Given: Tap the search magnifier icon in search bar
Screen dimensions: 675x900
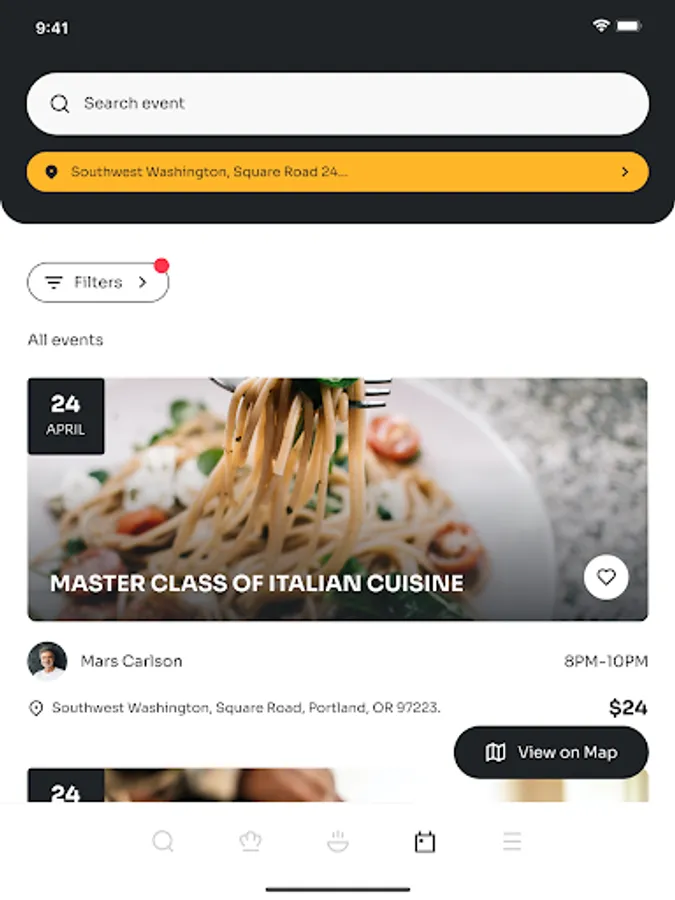Looking at the screenshot, I should point(60,104).
